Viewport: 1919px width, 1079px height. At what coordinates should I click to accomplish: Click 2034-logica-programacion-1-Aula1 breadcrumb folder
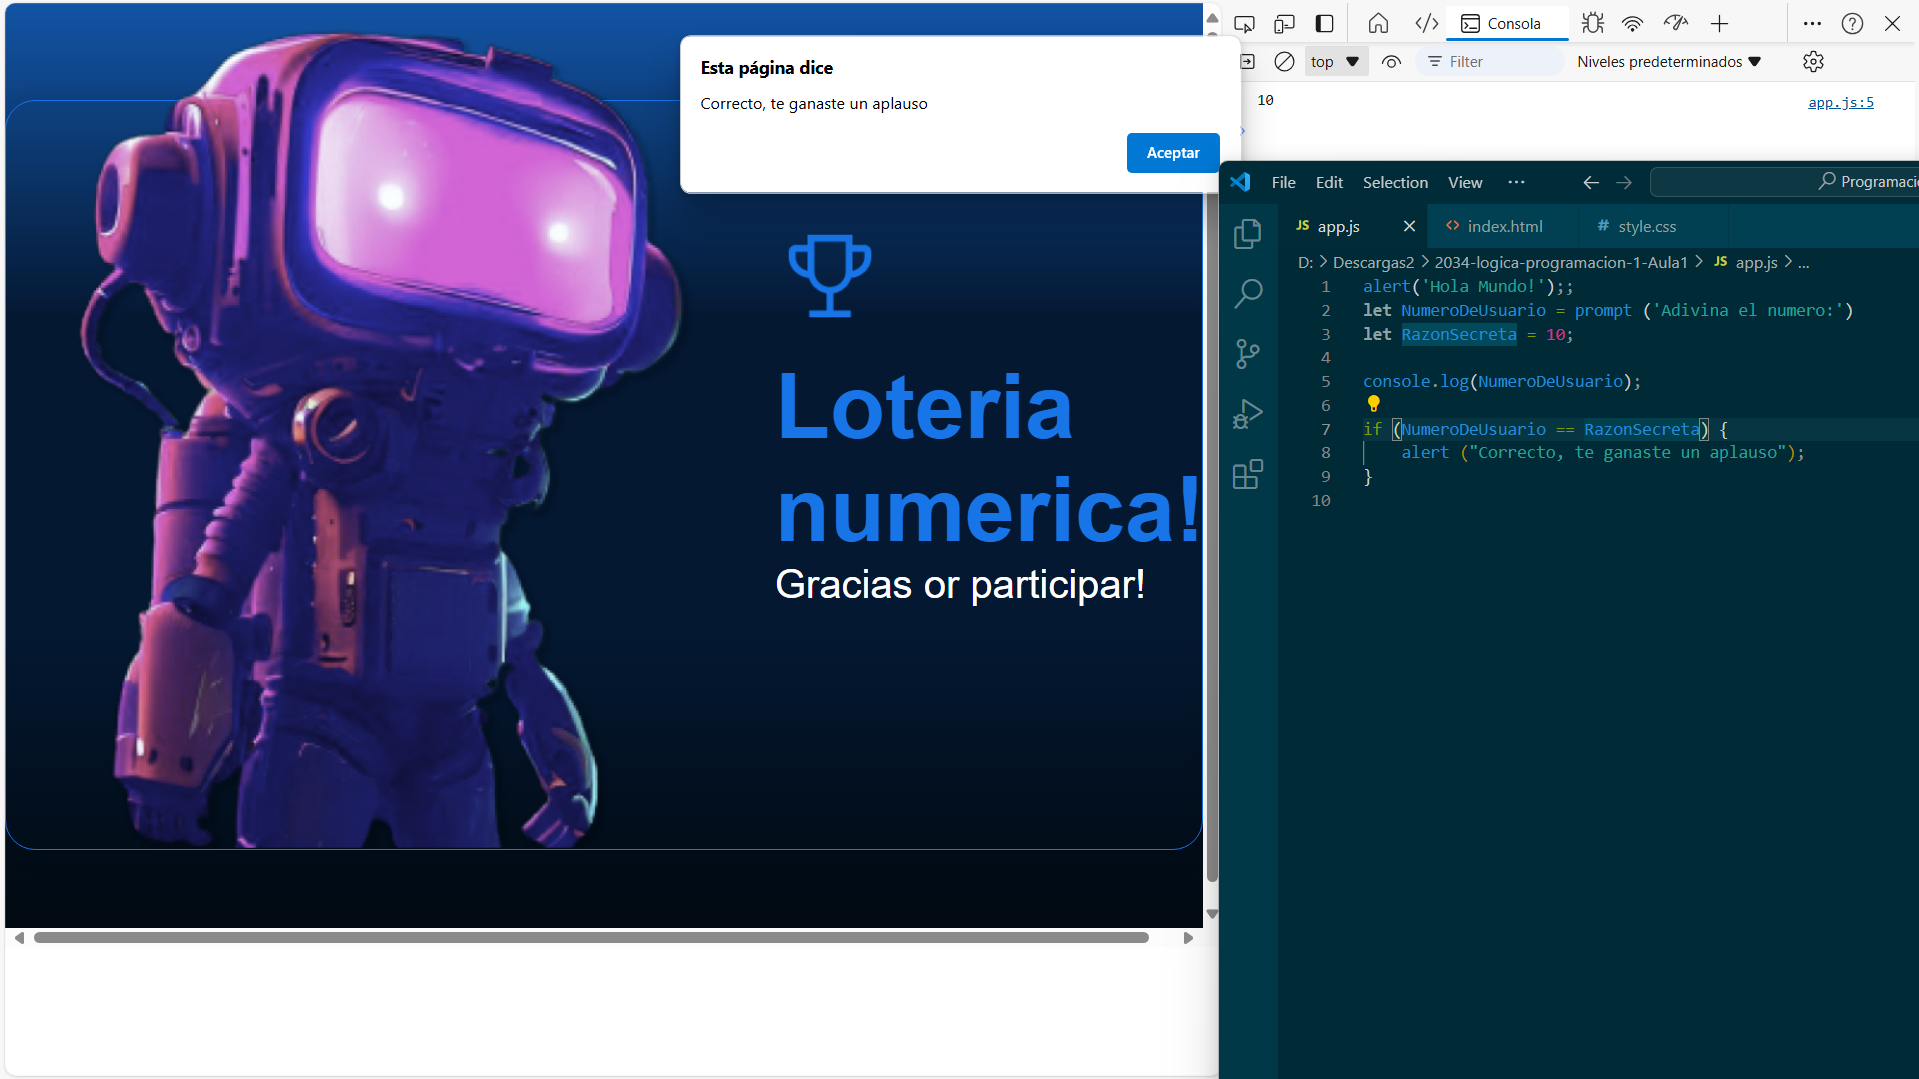click(x=1560, y=263)
